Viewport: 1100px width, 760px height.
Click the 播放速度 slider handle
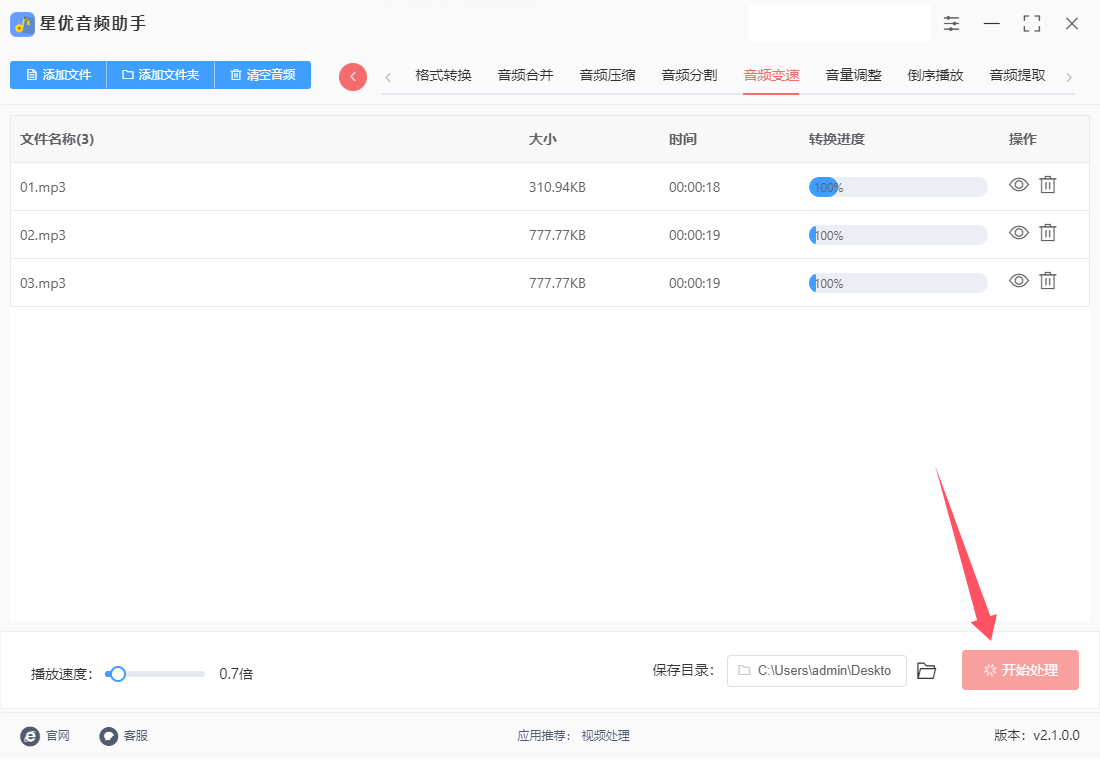(x=118, y=674)
